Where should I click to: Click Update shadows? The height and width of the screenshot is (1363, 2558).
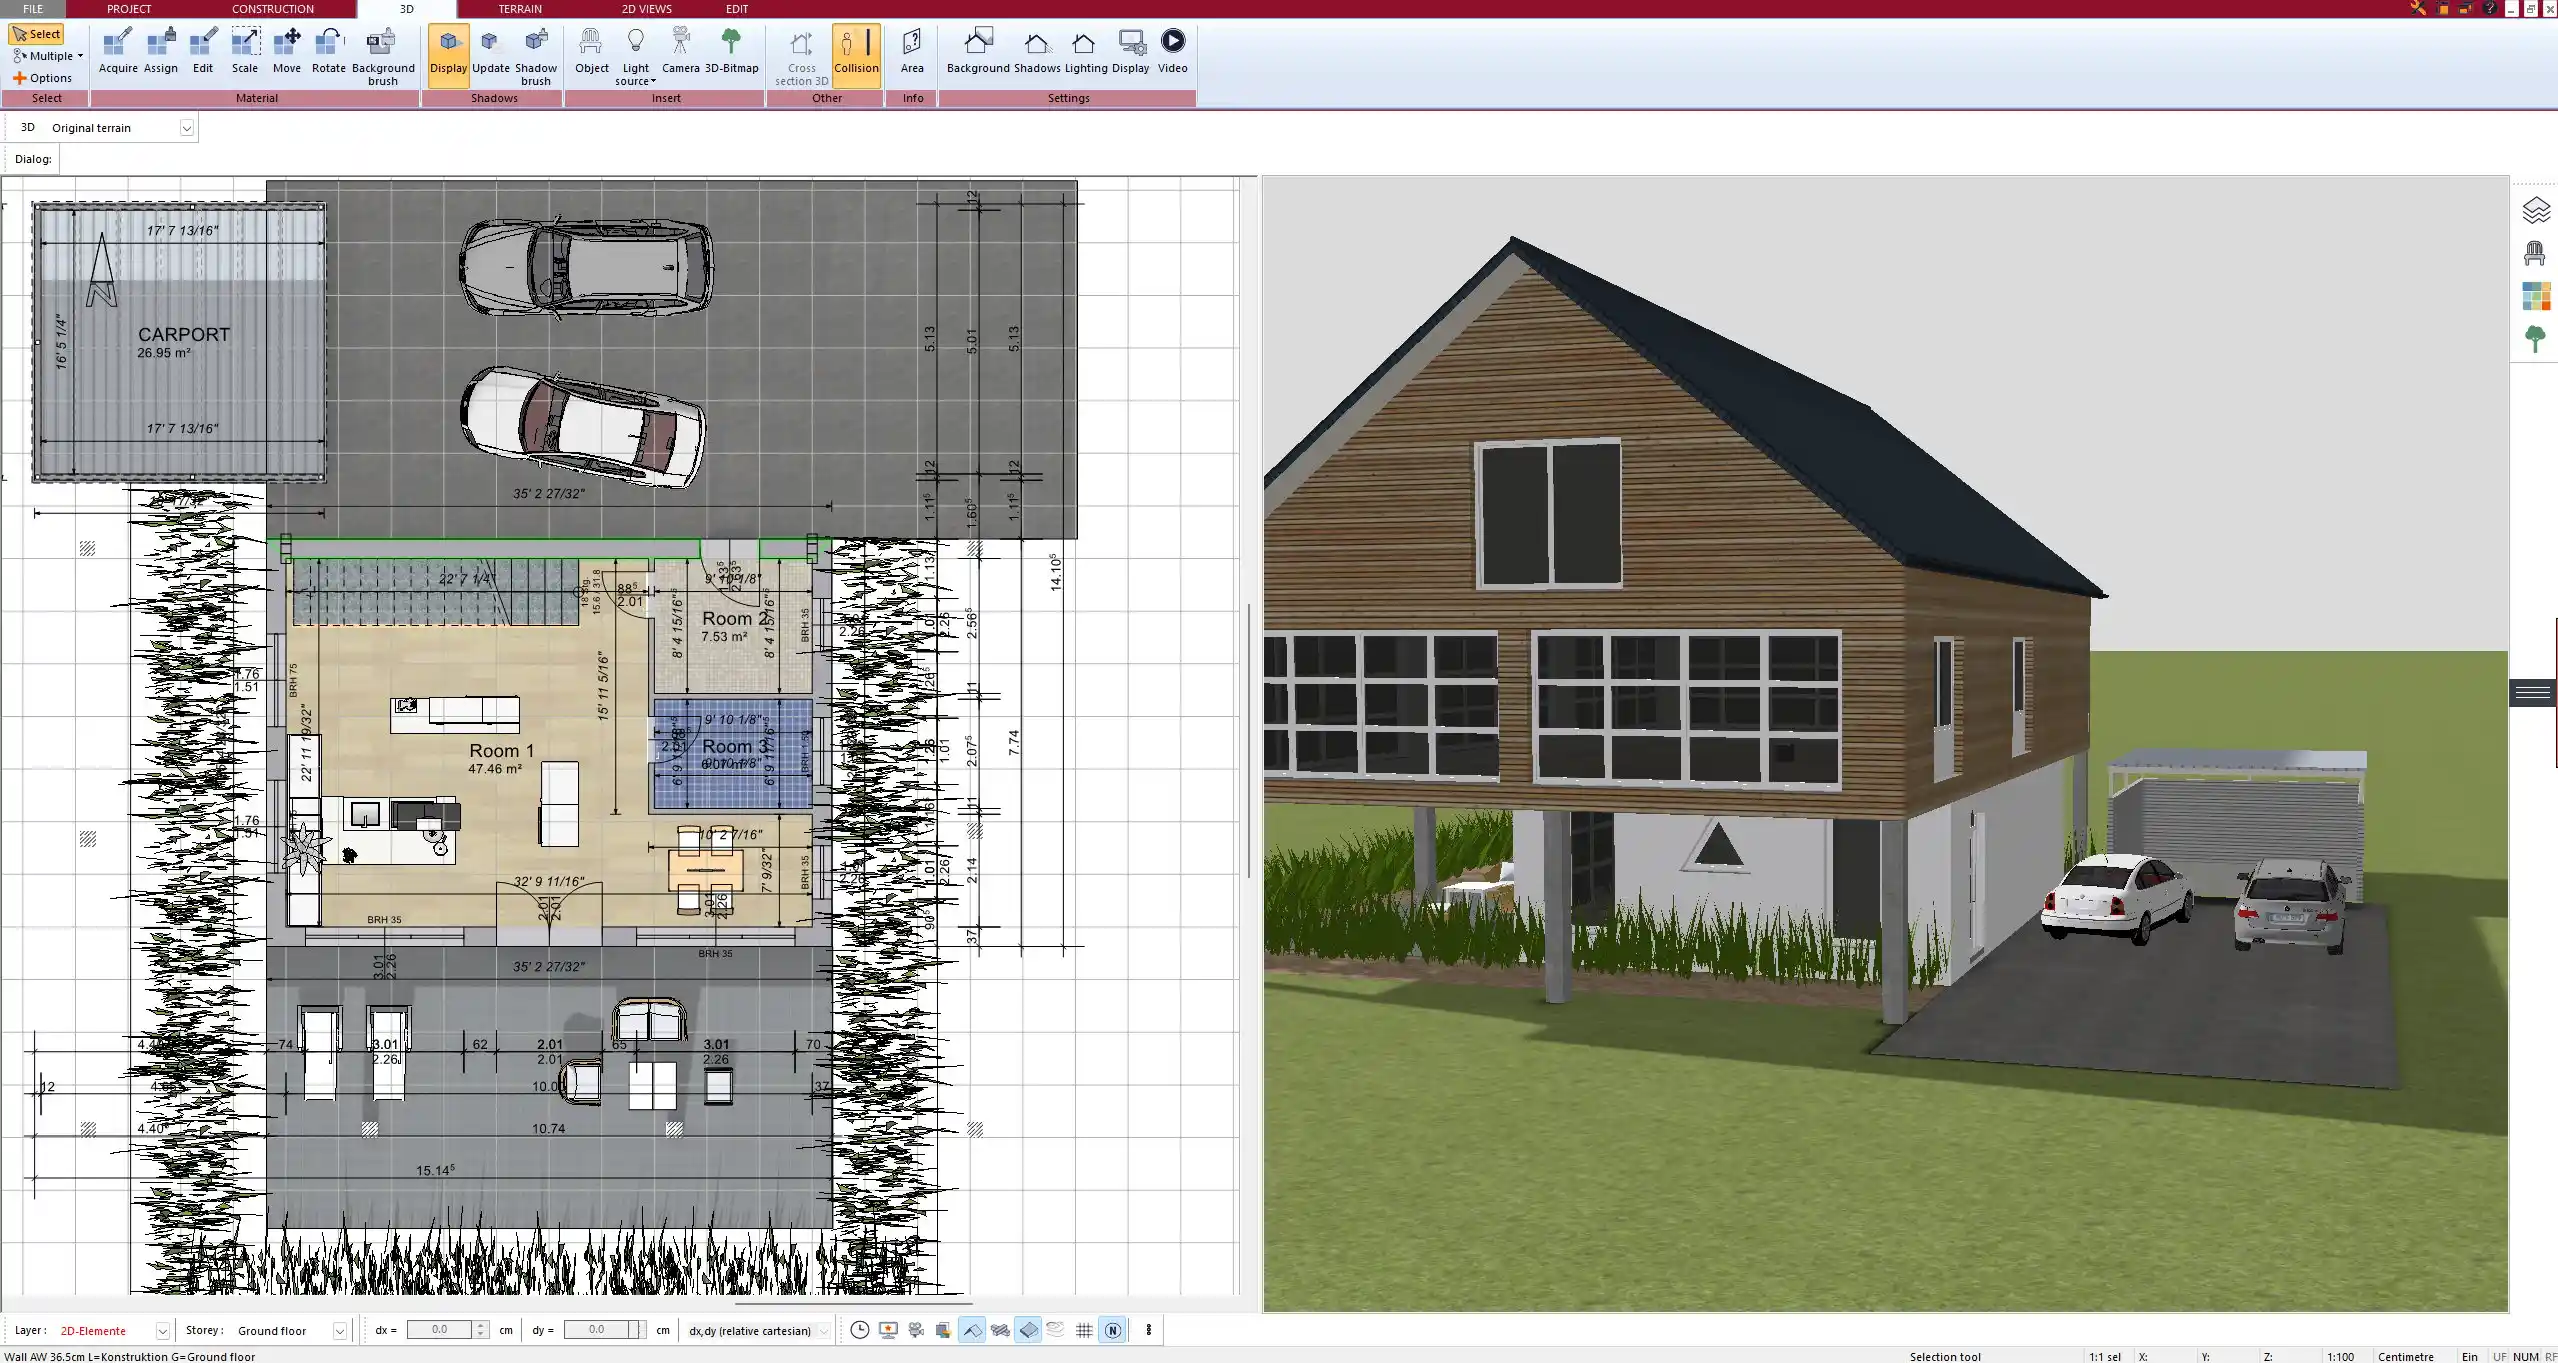pyautogui.click(x=490, y=52)
